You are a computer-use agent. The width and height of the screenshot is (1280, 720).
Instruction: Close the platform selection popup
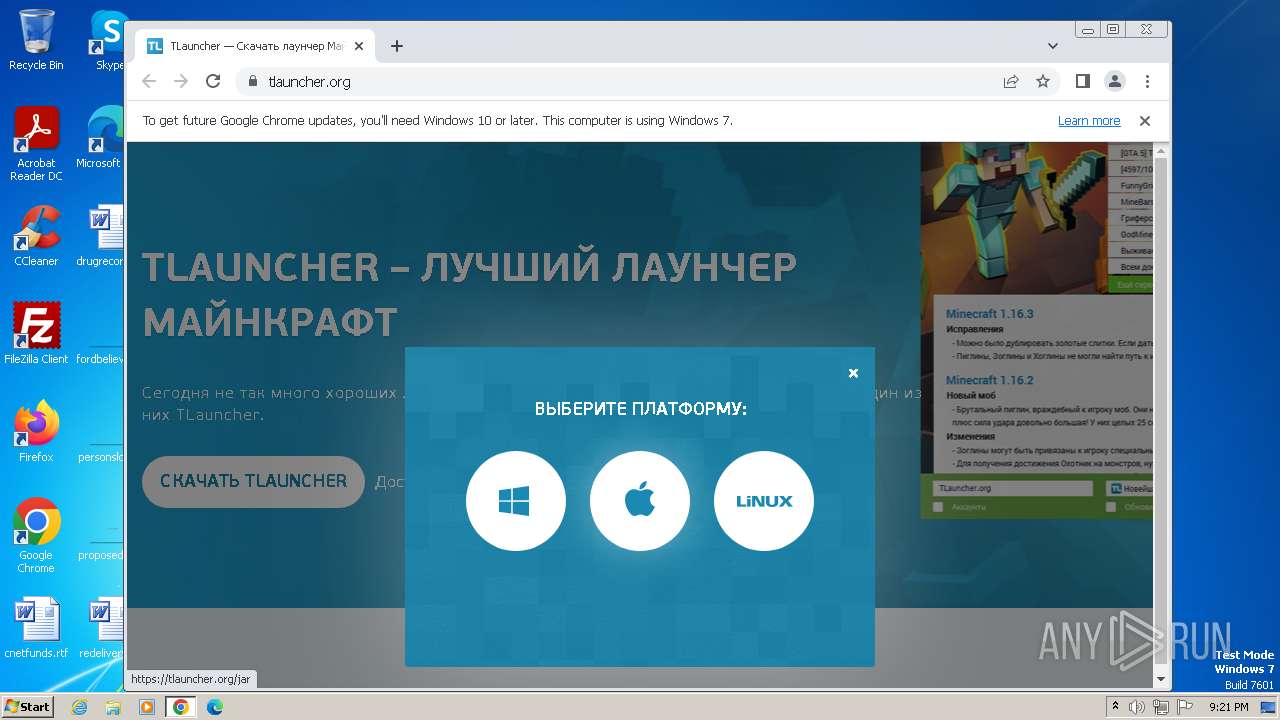853,373
